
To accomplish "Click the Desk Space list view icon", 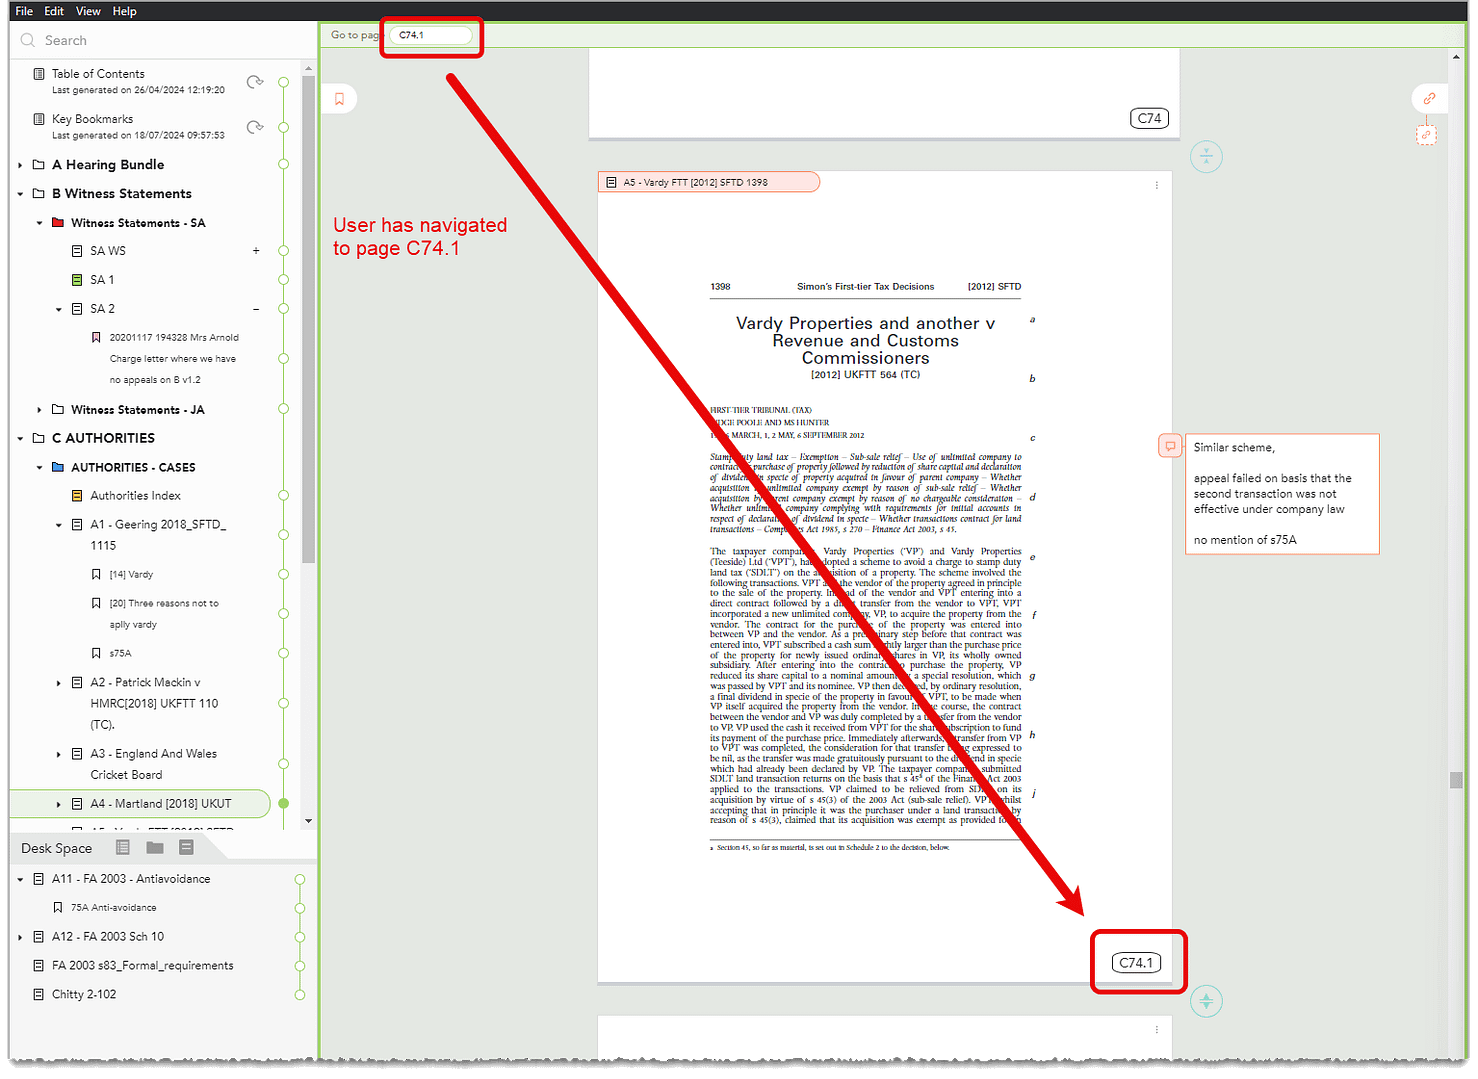I will click(123, 848).
